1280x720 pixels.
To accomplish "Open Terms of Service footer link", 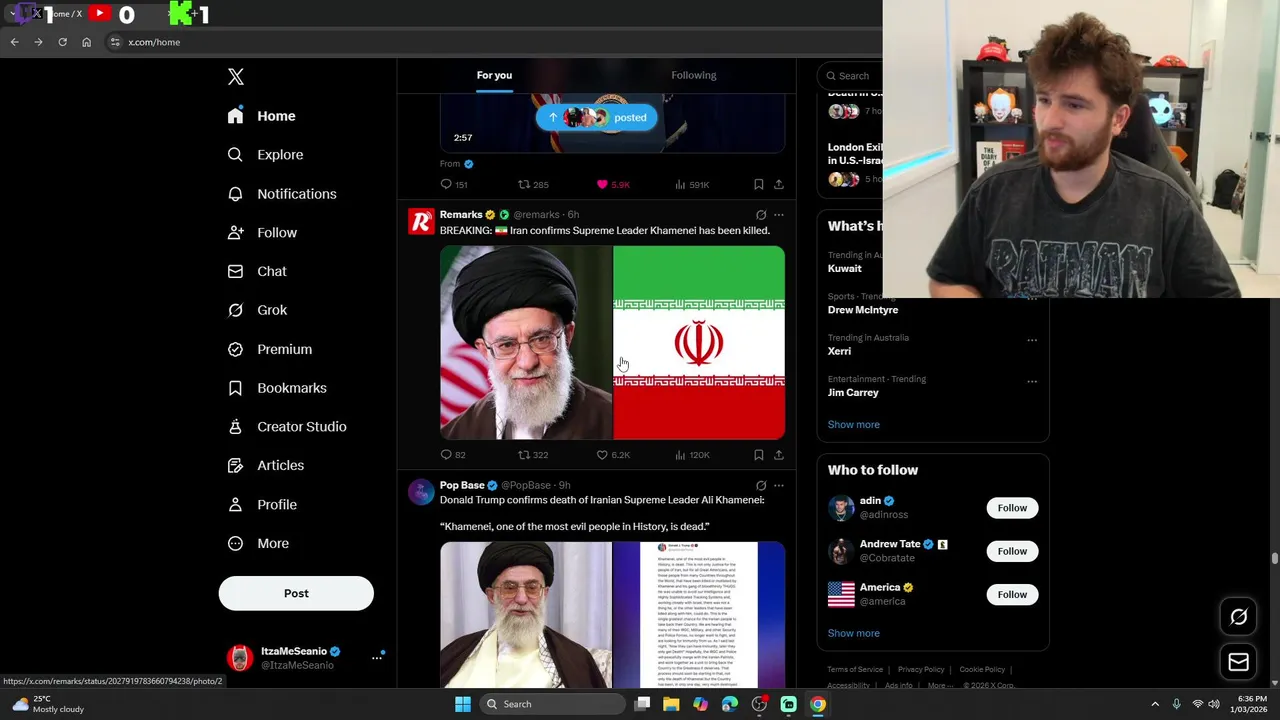I will [x=855, y=669].
